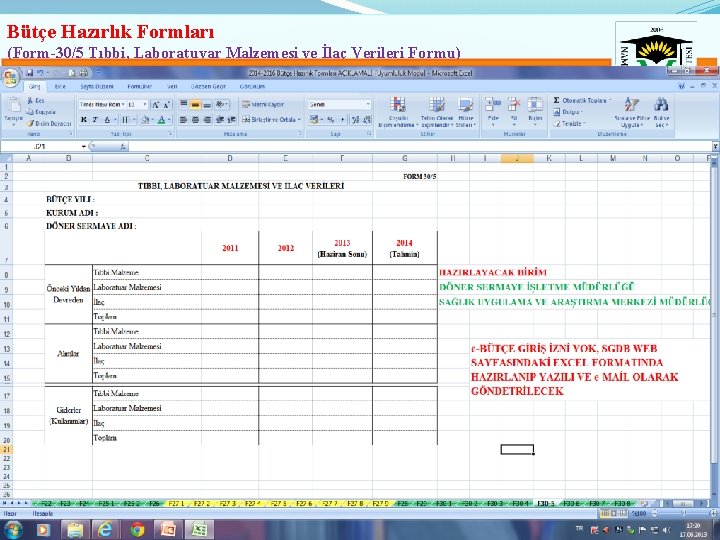
Task: Save the workbook from the quick access toolbar
Action: coord(30,73)
